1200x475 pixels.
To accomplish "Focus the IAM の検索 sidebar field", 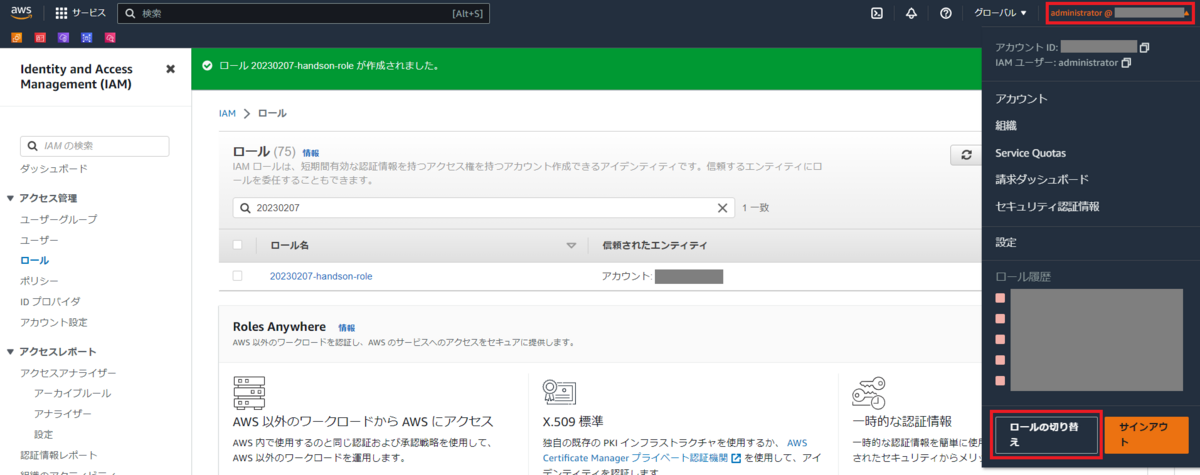I will pyautogui.click(x=94, y=146).
